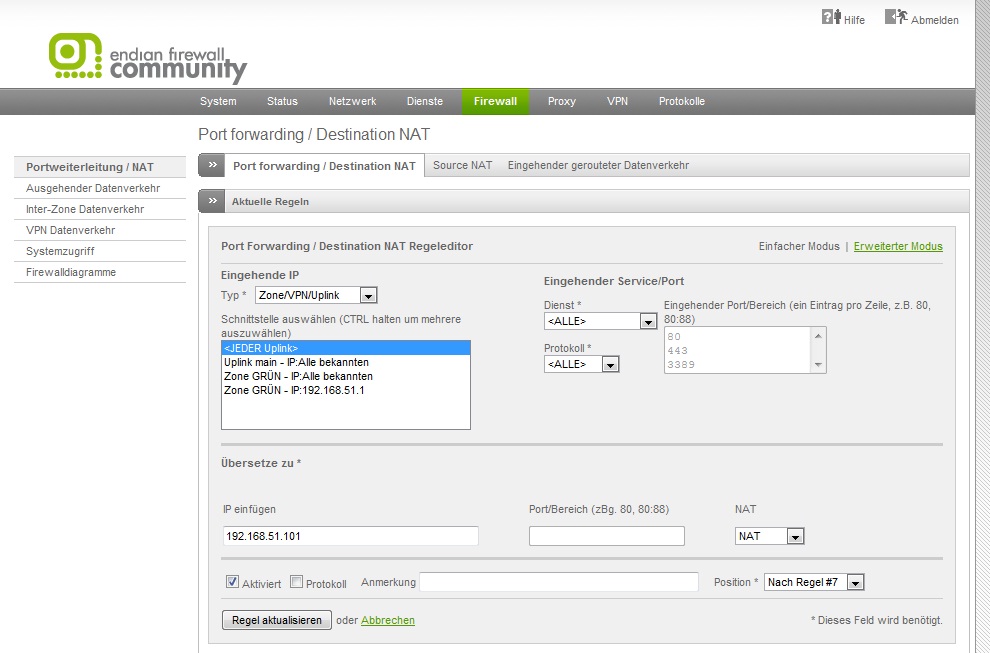Switch to the Source NAT tab
Image resolution: width=990 pixels, height=653 pixels.
pos(462,165)
